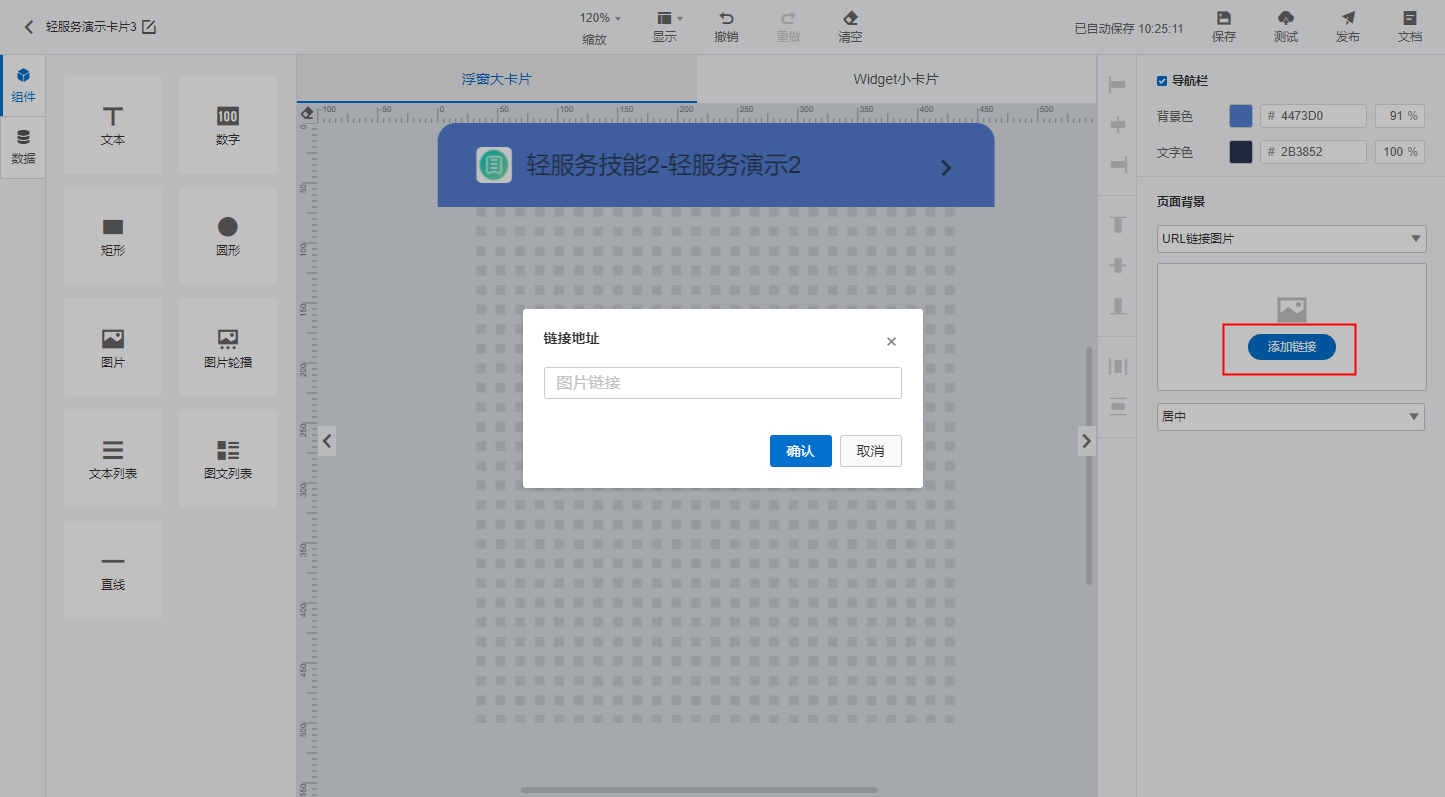Edit card name 轻服务演示卡片3 pencil icon
The width and height of the screenshot is (1445, 797).
click(149, 27)
